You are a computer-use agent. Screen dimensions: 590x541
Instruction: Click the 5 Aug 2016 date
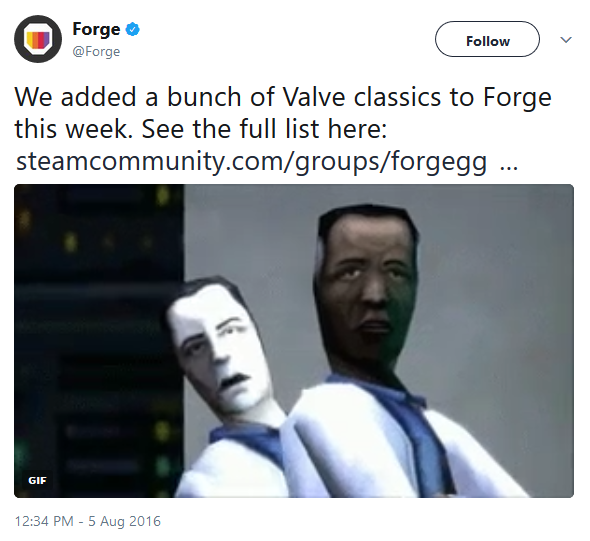pos(125,521)
